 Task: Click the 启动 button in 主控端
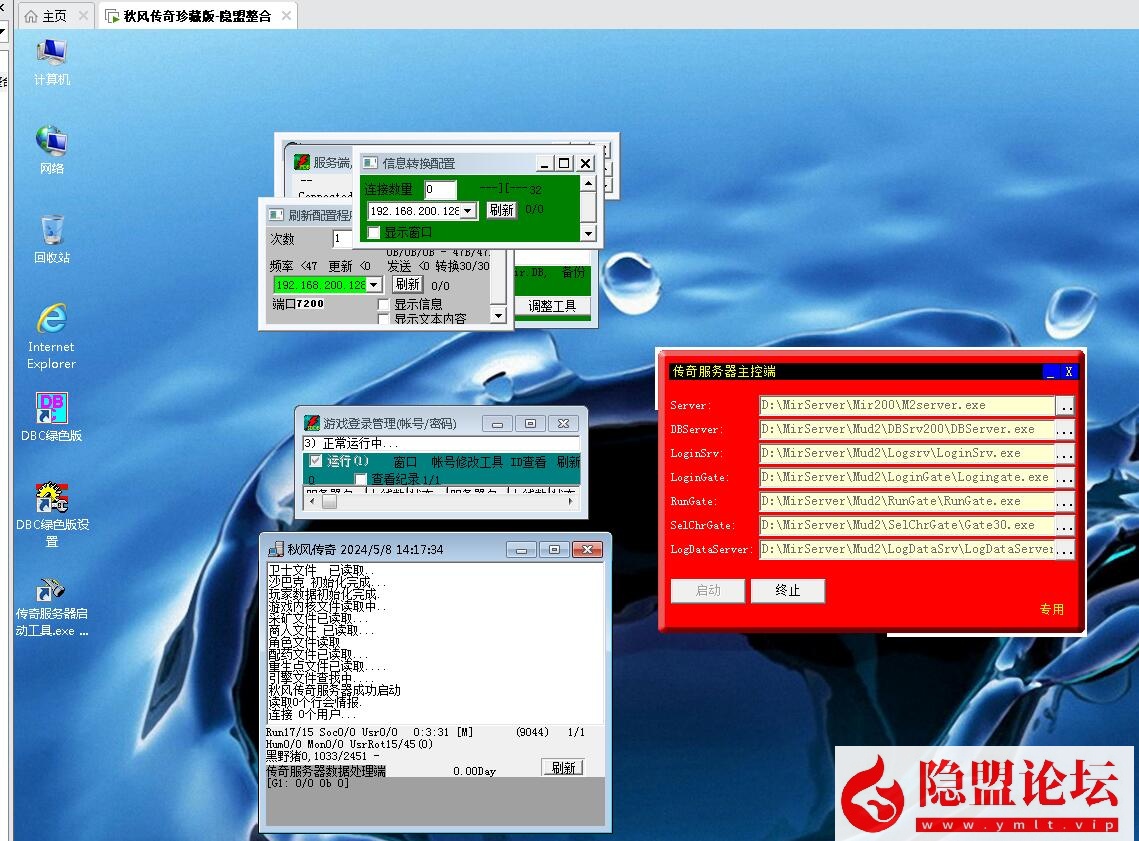point(708,590)
